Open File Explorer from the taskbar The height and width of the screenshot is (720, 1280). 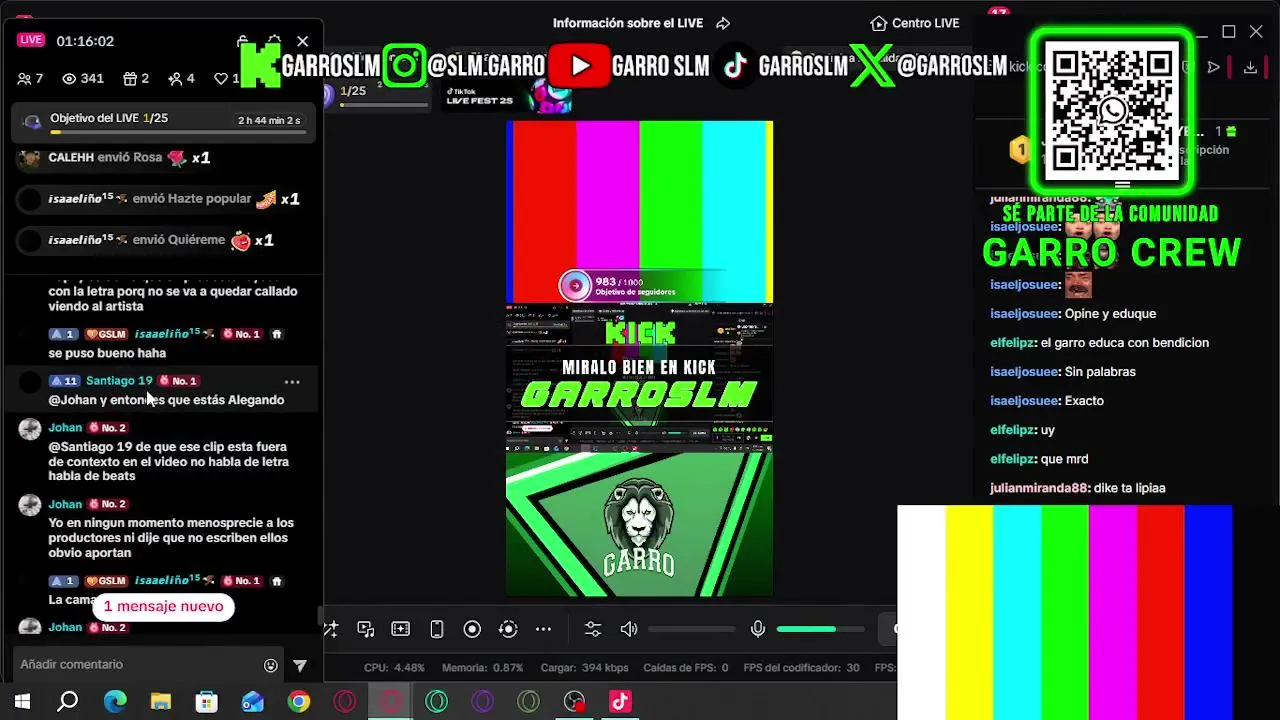pyautogui.click(x=161, y=702)
